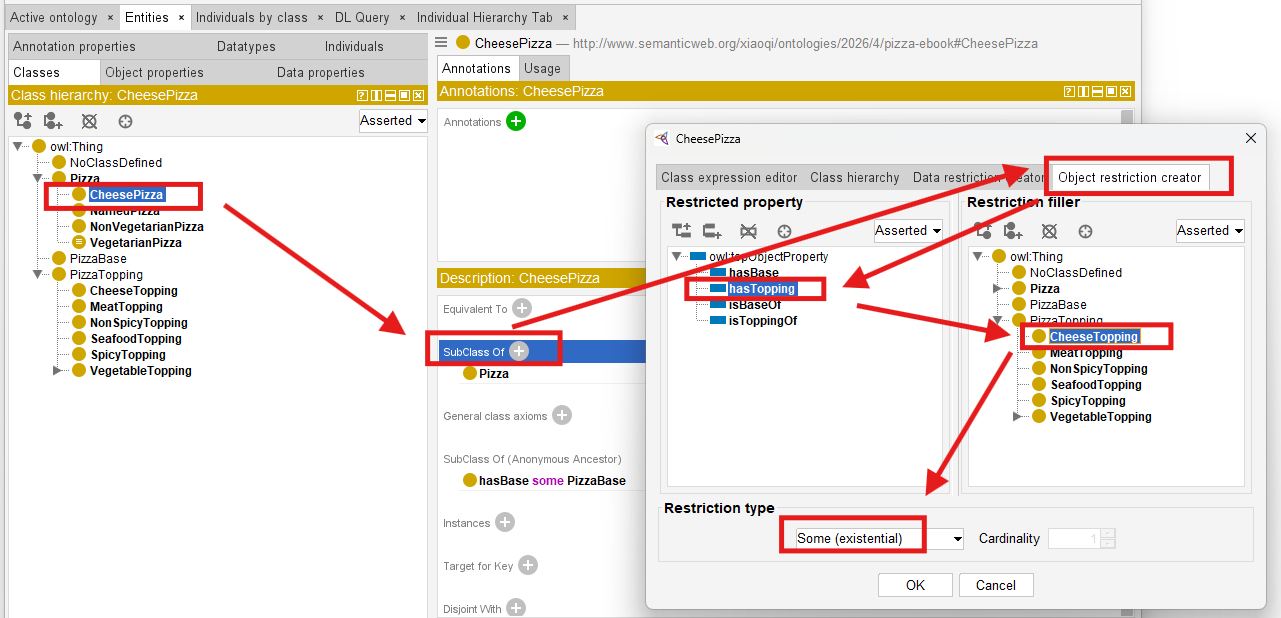
Task: Expand Pizza node in Restriction filler tree
Action: pos(997,288)
